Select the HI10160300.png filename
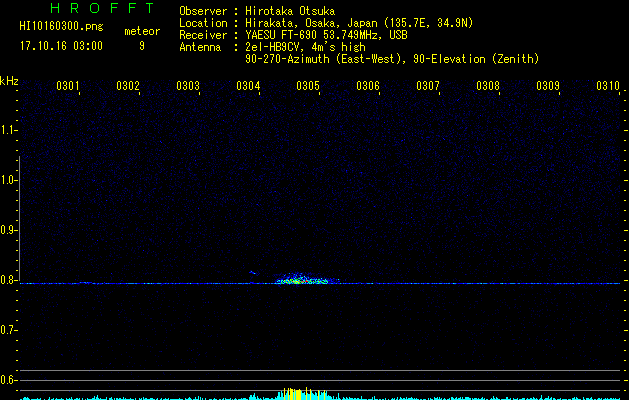The width and height of the screenshot is (629, 400). 61,26
